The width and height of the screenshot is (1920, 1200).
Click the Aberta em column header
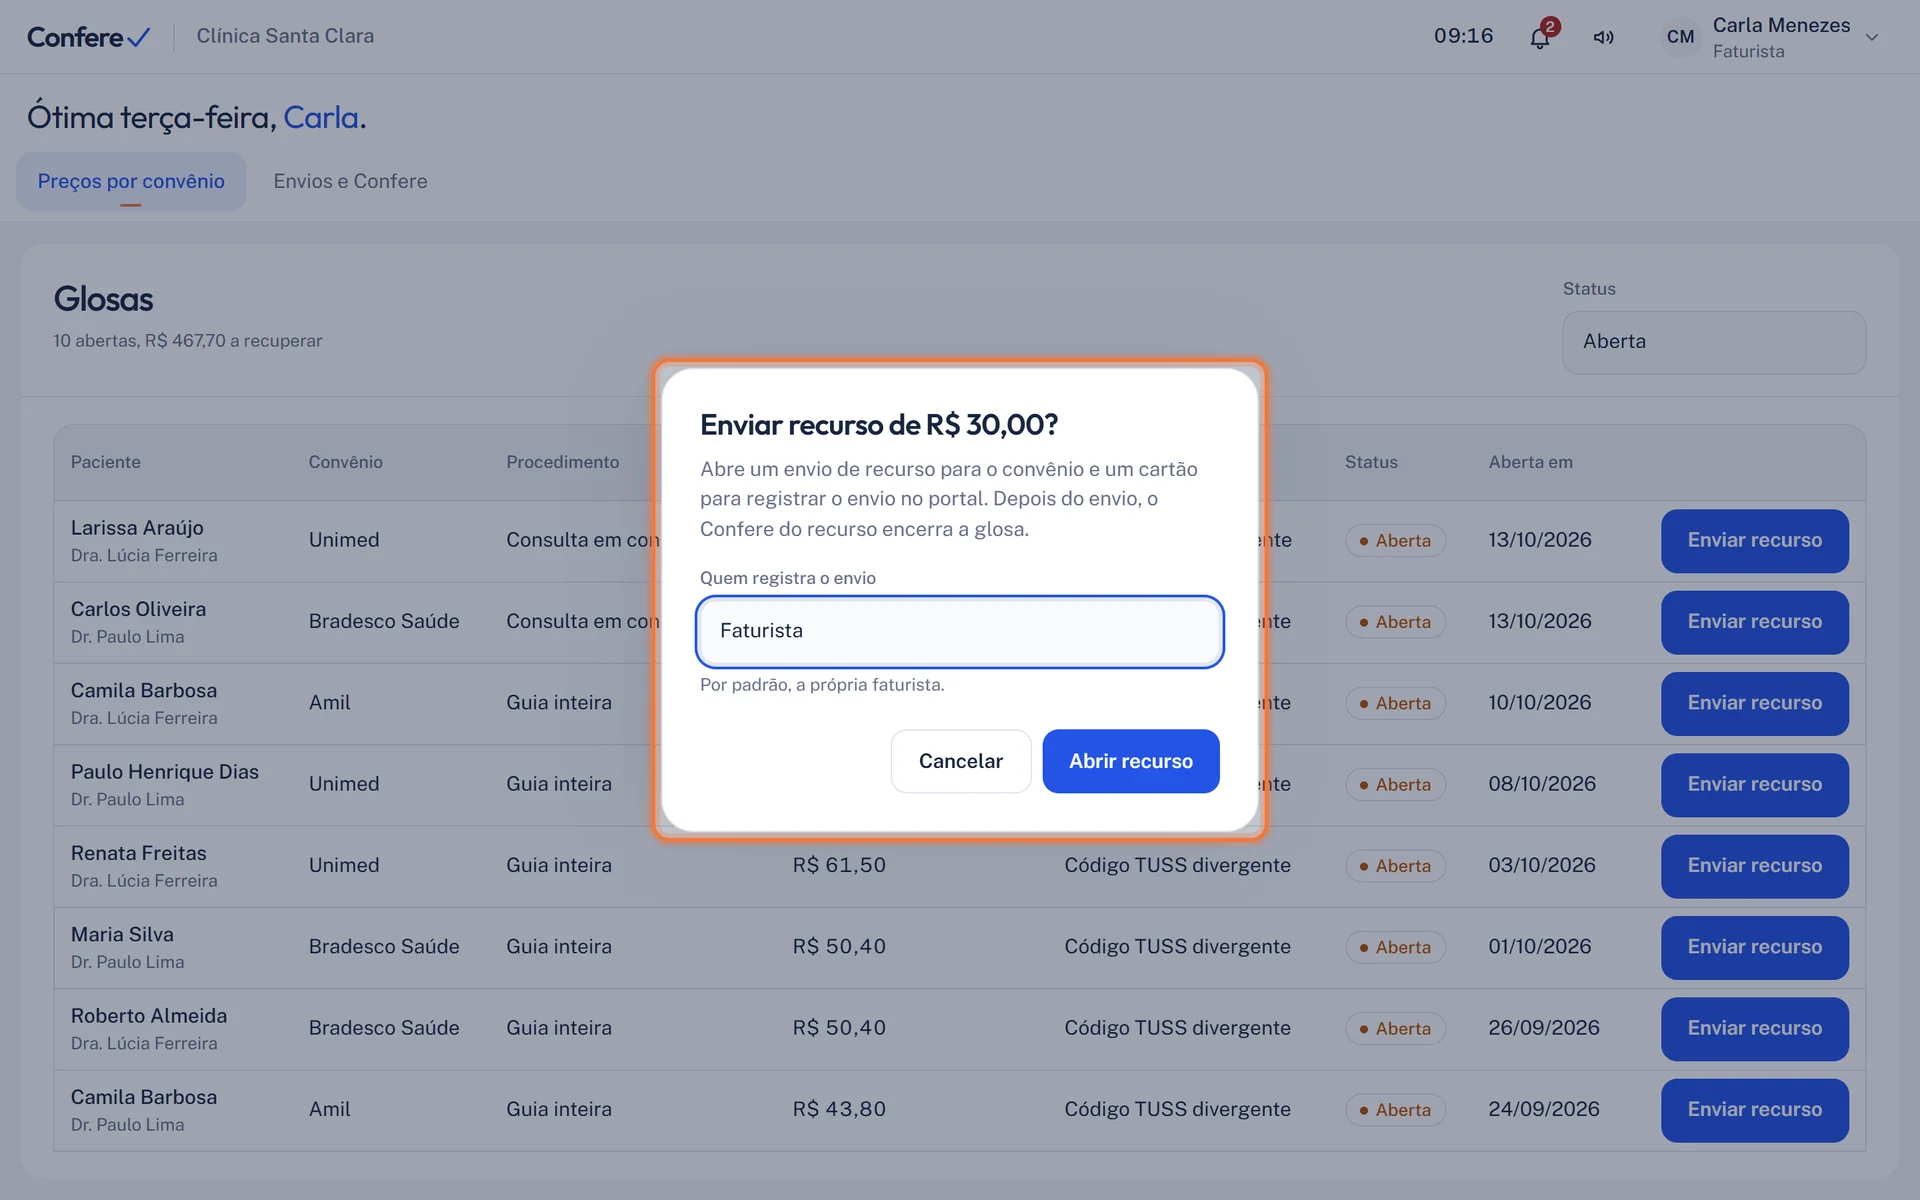coord(1531,462)
